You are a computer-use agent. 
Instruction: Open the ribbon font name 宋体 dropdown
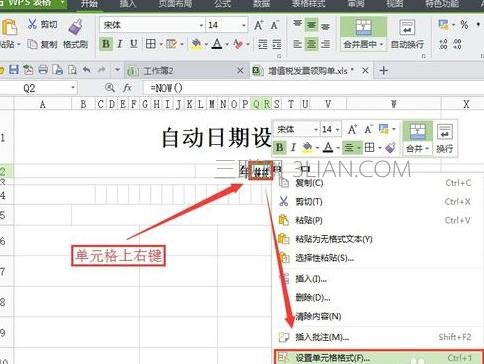201,25
